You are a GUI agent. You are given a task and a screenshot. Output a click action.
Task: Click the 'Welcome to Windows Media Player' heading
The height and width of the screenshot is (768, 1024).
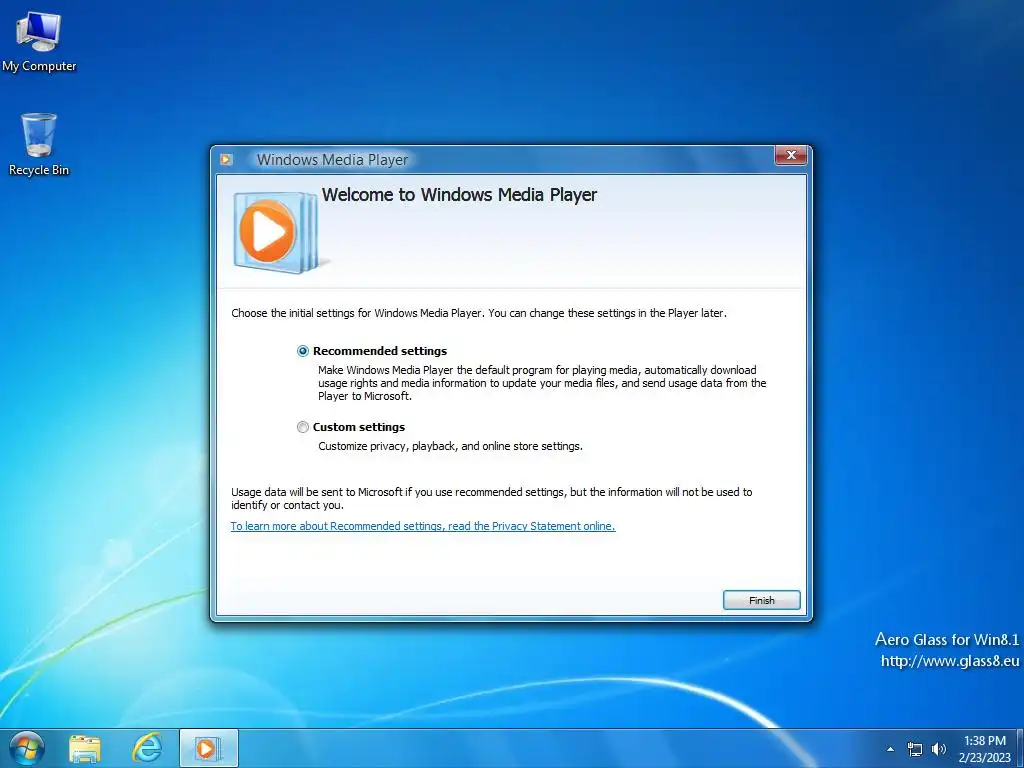(x=459, y=195)
